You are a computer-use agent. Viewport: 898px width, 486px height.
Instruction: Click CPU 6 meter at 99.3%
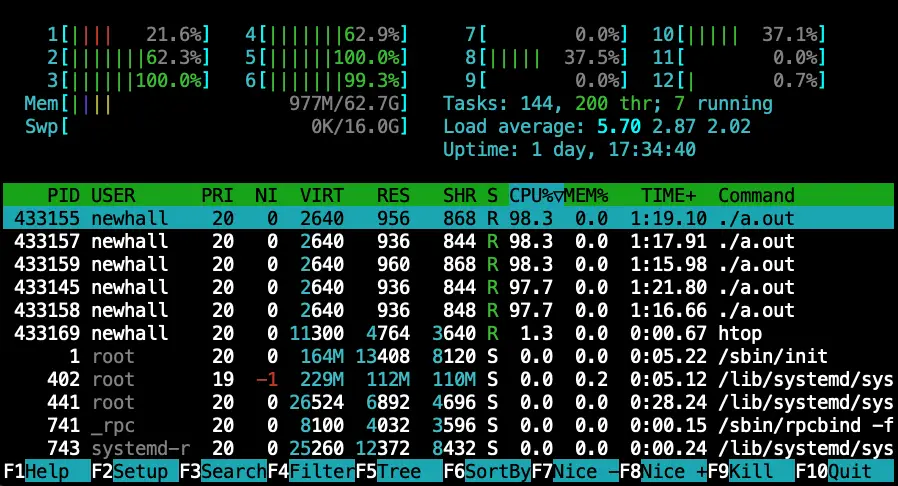pyautogui.click(x=326, y=80)
